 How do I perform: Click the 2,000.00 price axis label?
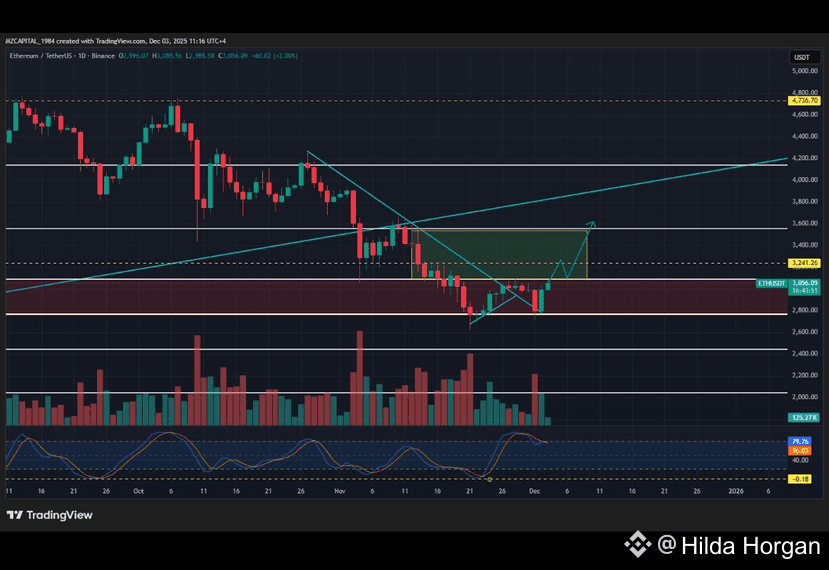click(x=805, y=397)
